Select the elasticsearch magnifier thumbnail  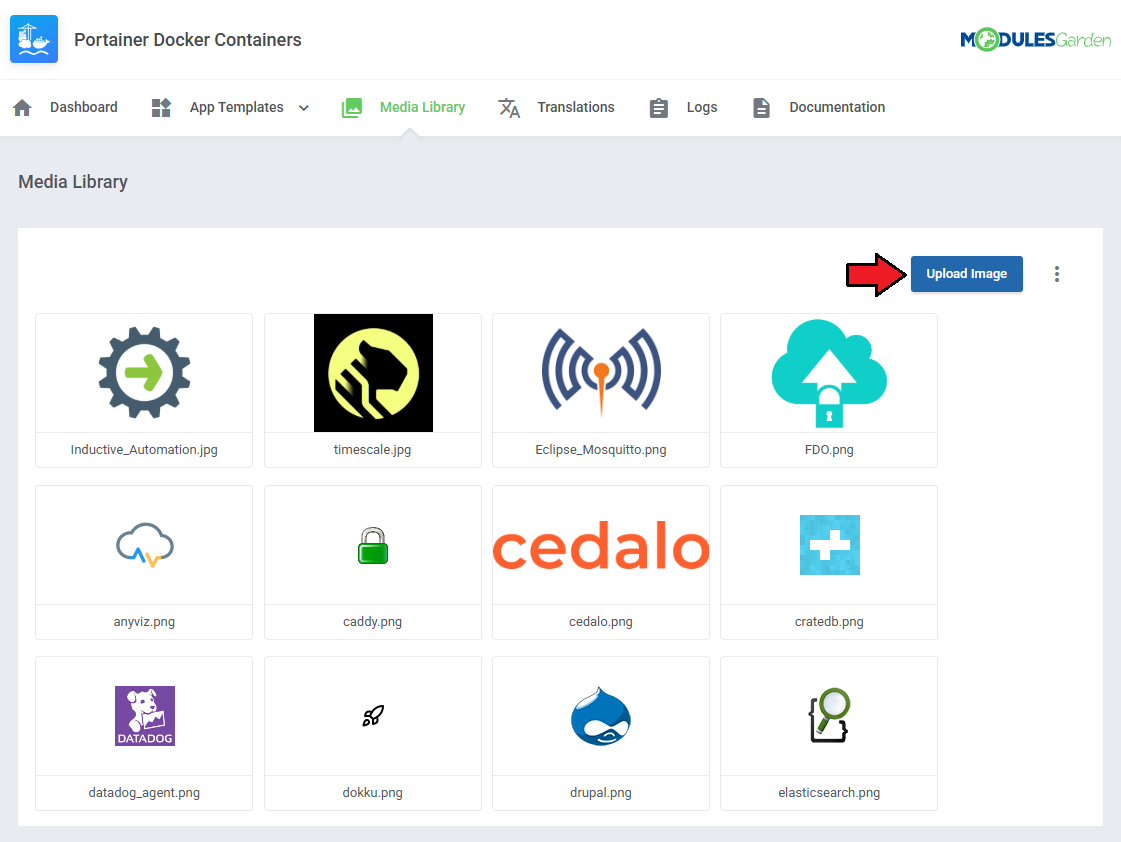point(829,715)
